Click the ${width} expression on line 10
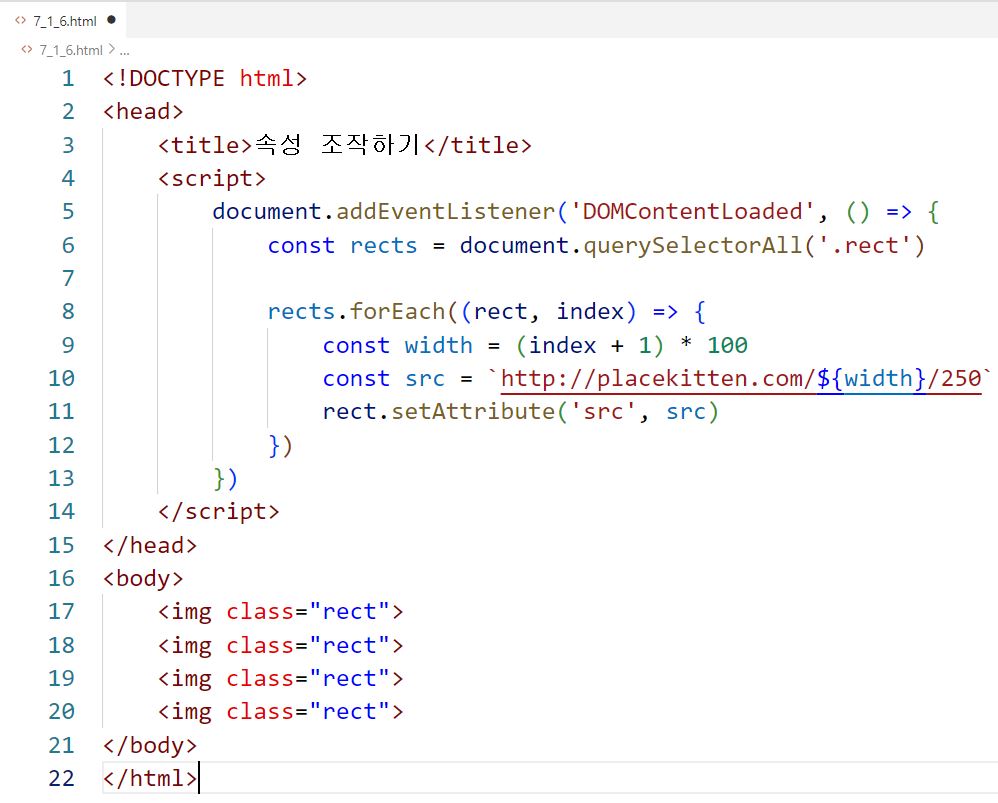The width and height of the screenshot is (998, 803). coord(872,379)
